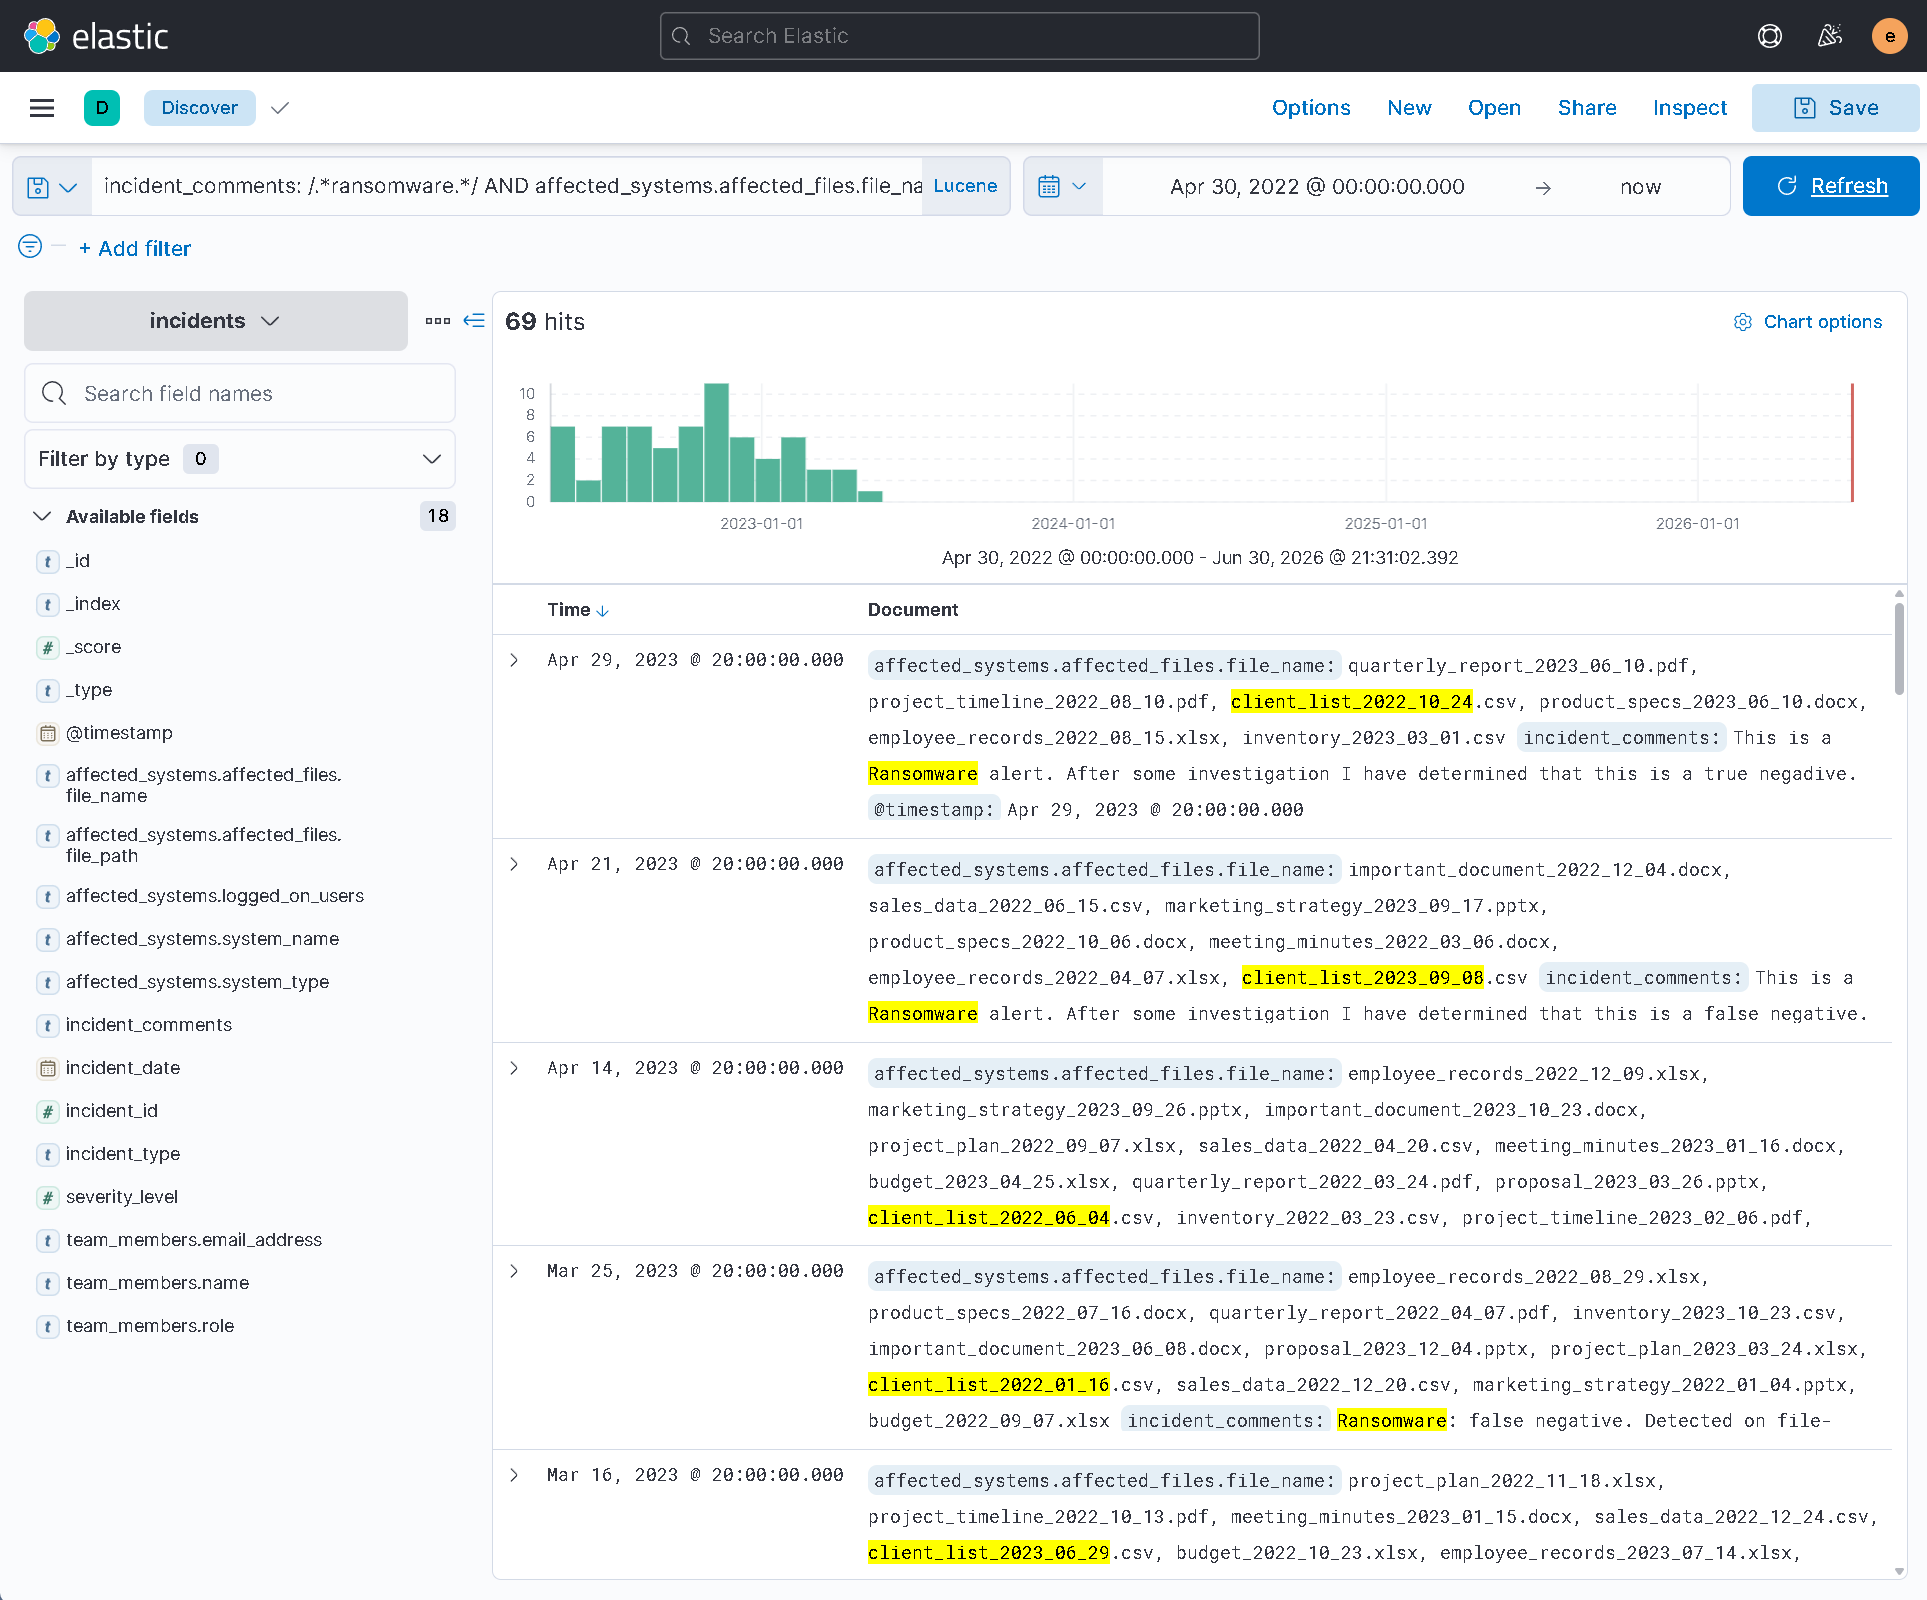This screenshot has height=1600, width=1927.
Task: Click the Lucene query input field
Action: point(508,186)
